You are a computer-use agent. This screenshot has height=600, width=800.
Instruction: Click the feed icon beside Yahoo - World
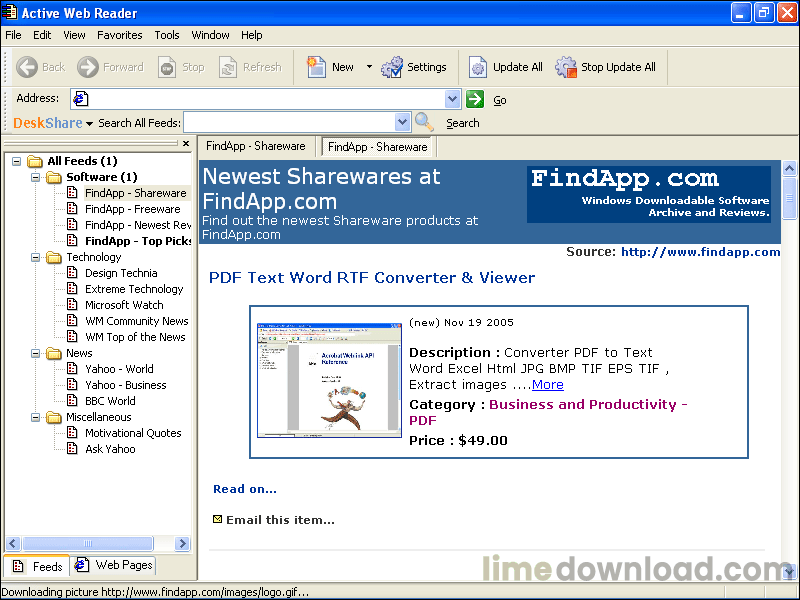[x=72, y=369]
